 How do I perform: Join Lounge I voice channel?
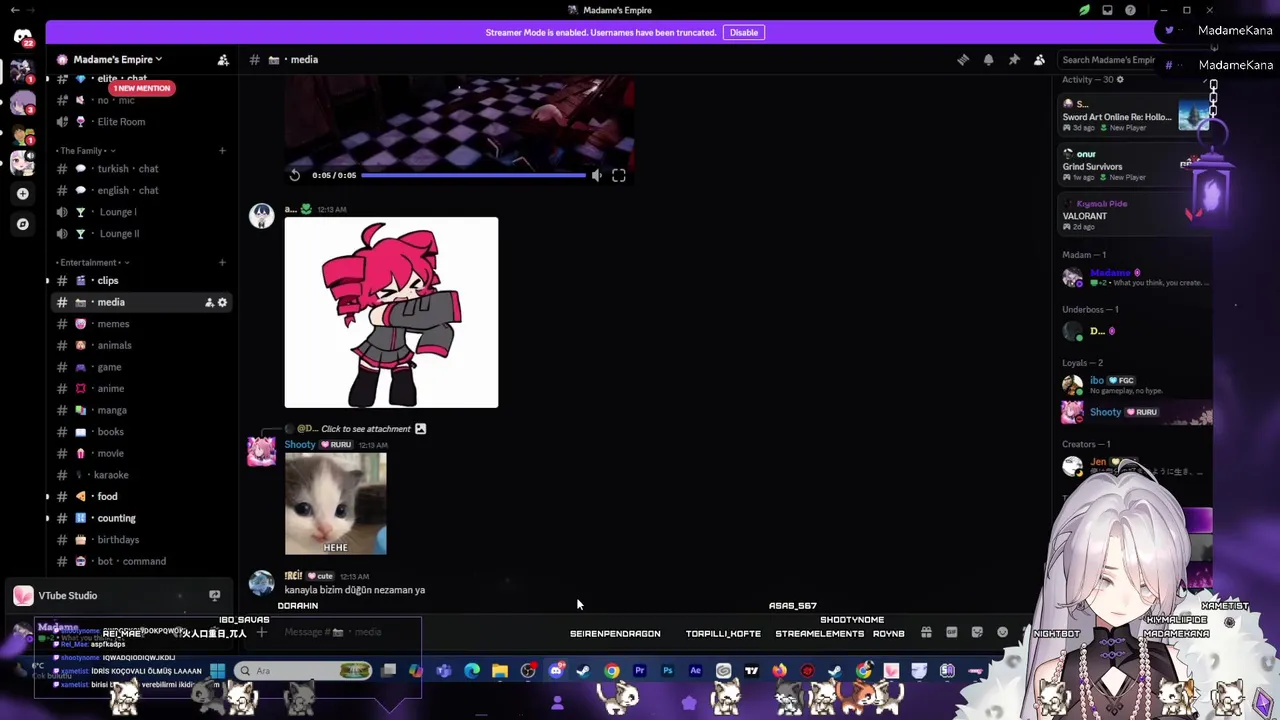point(141,212)
